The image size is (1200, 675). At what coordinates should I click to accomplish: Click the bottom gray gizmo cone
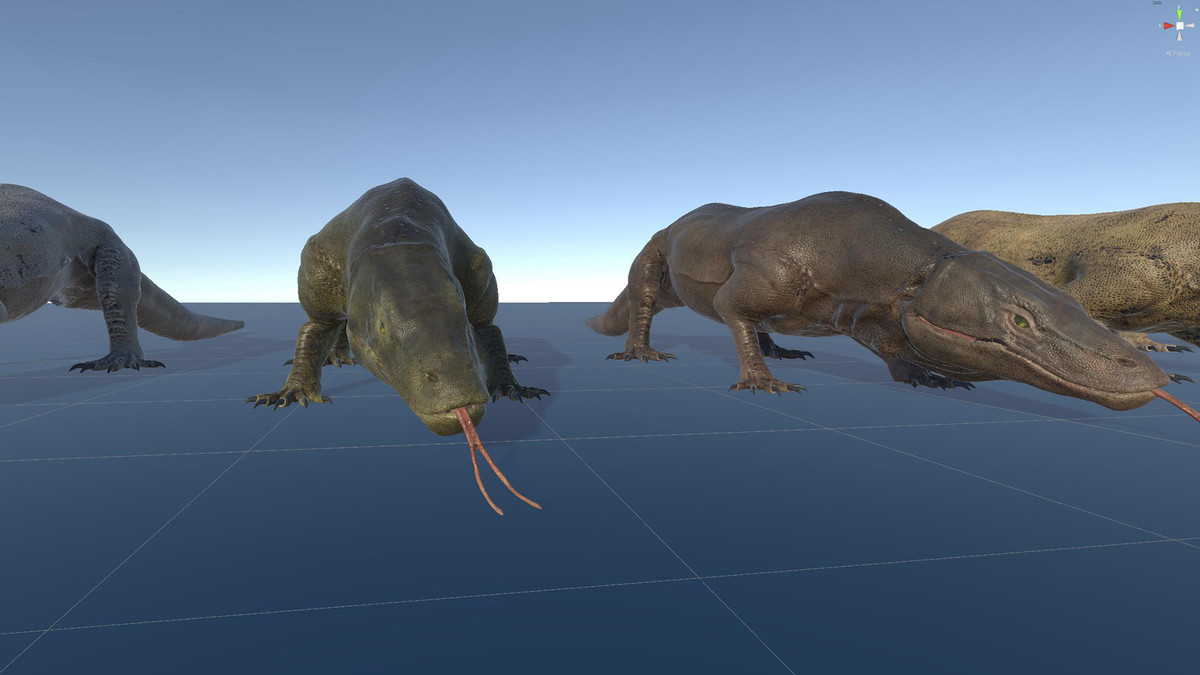(1179, 36)
